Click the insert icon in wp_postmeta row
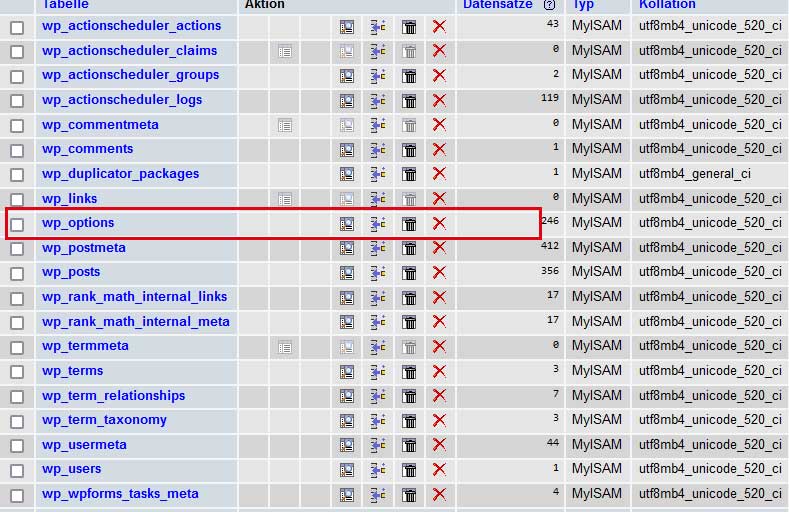This screenshot has height=512, width=789. [378, 248]
